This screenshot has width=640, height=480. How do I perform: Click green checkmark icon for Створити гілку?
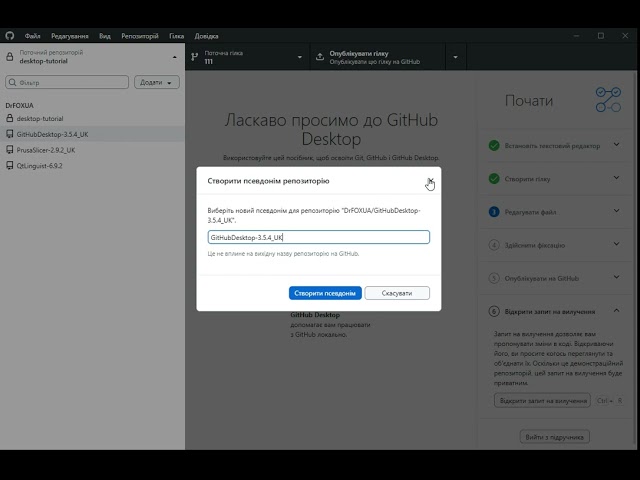(x=494, y=179)
